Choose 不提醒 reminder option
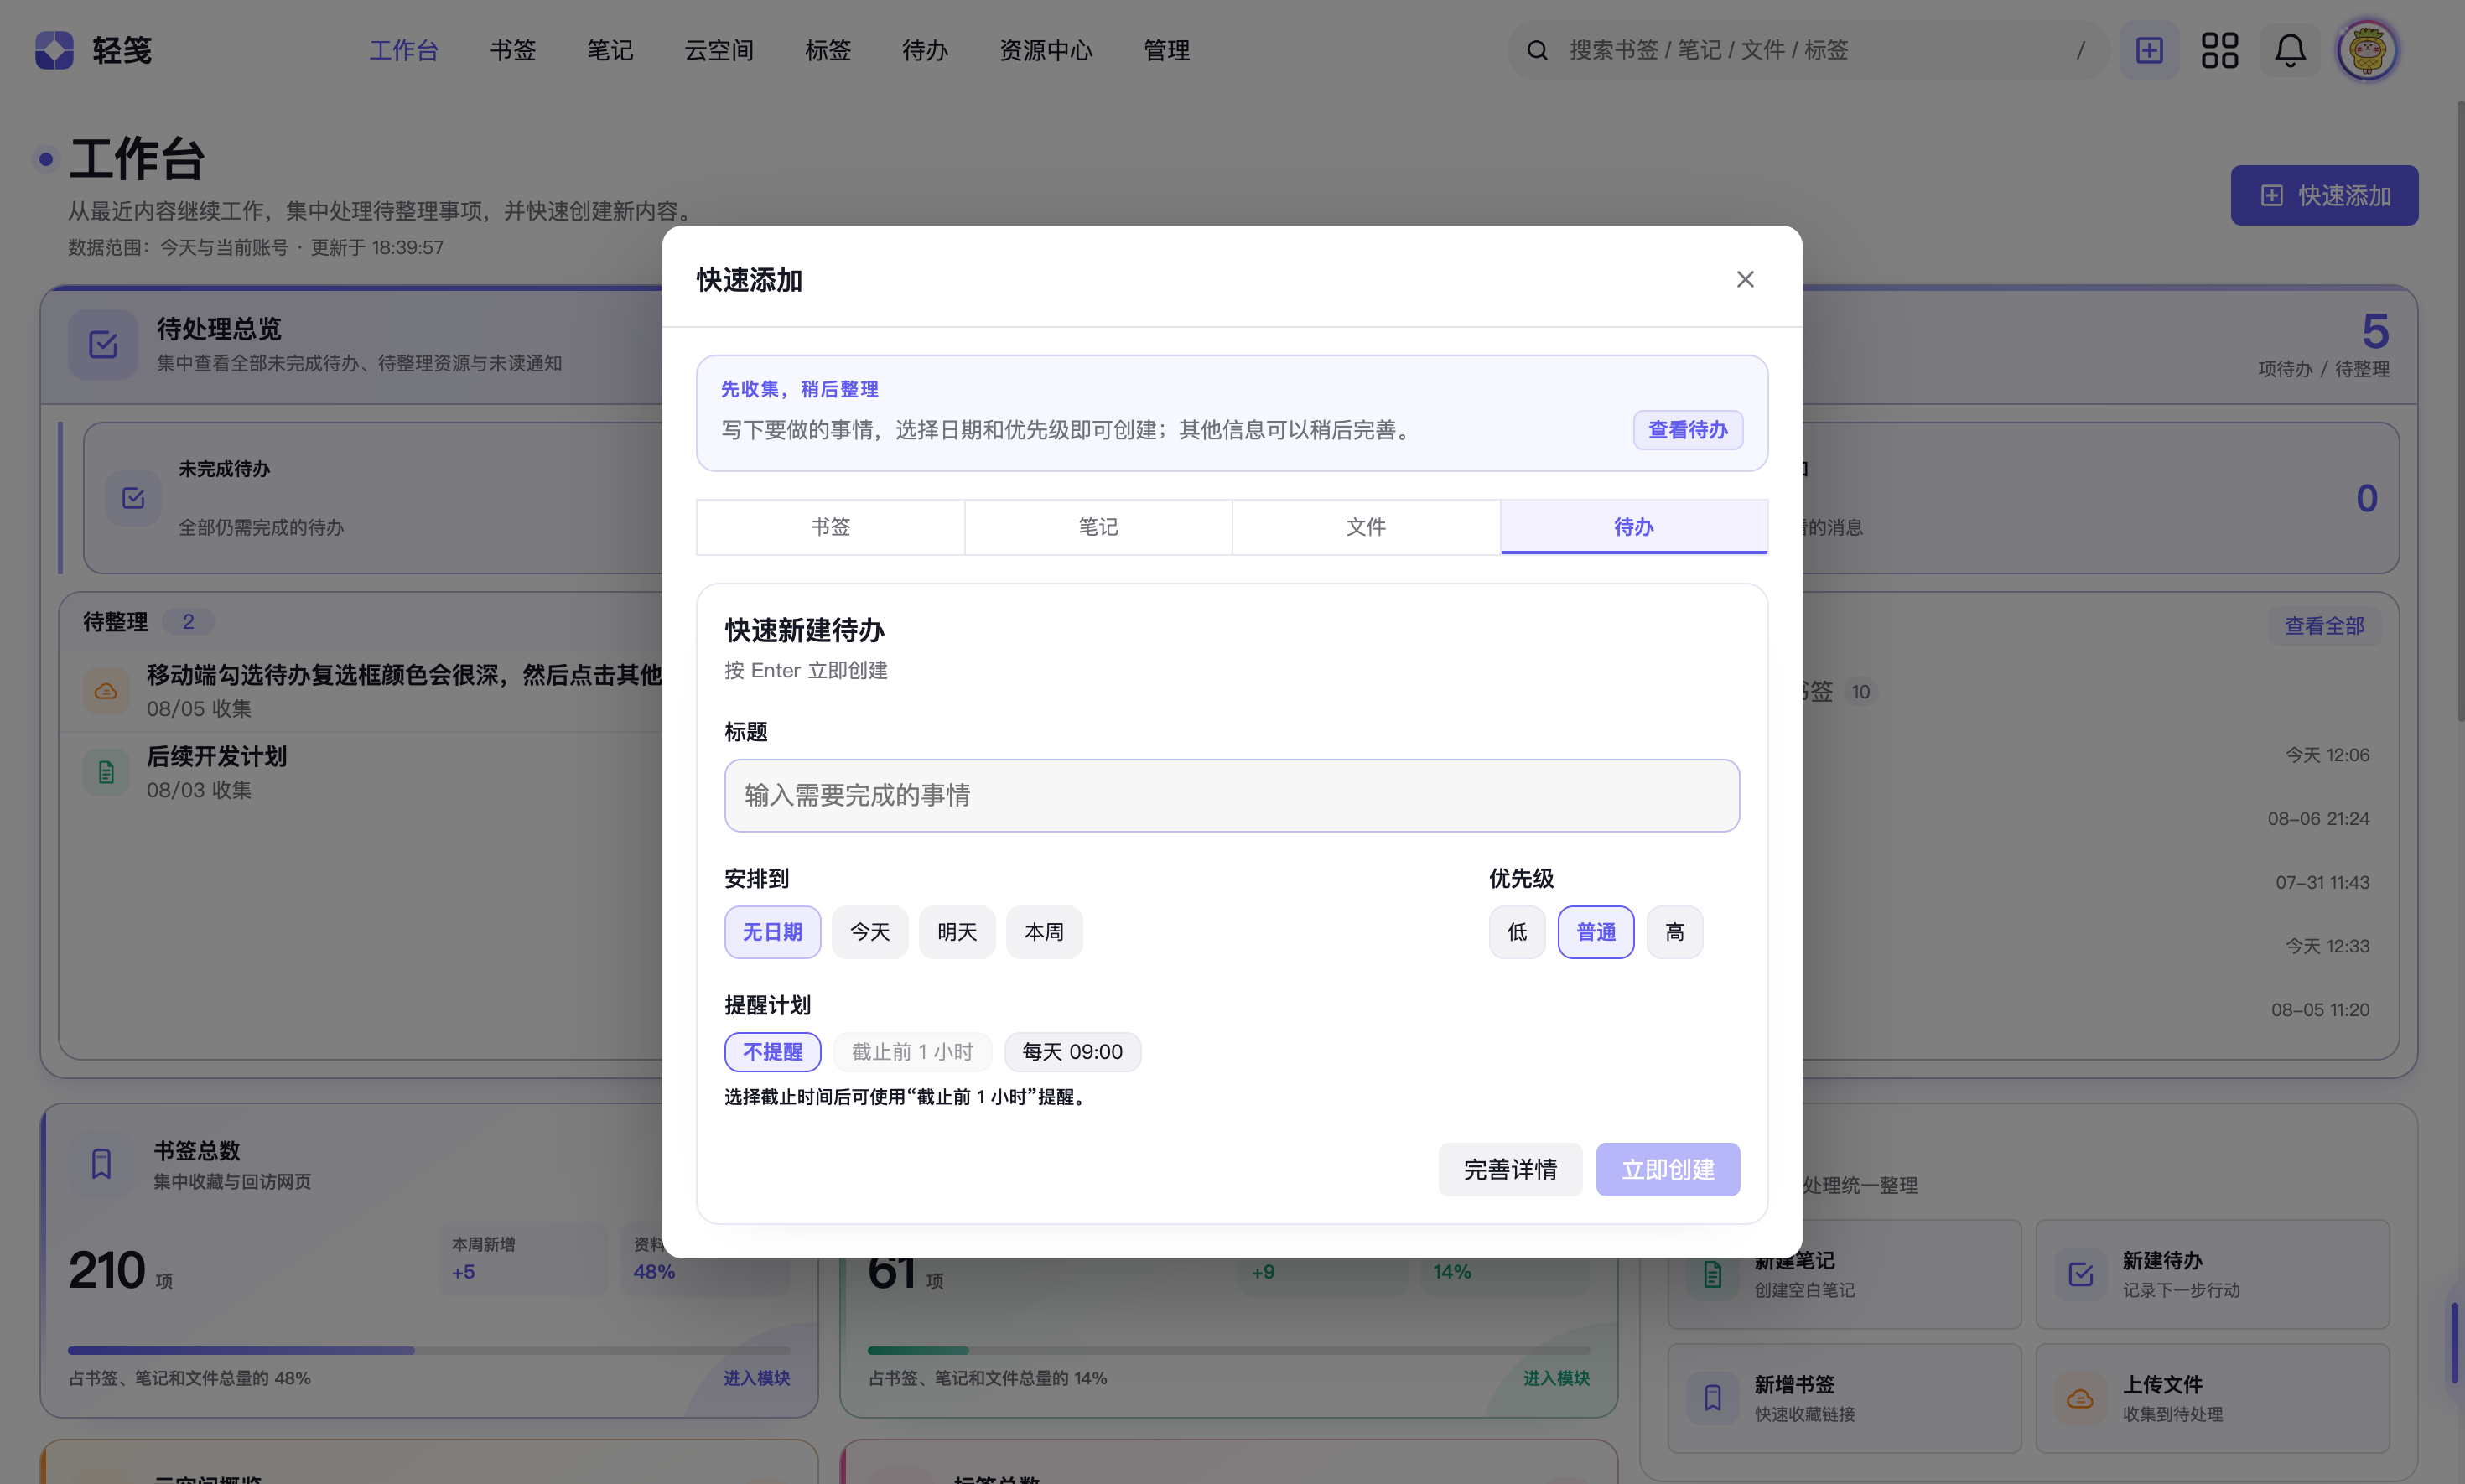 (x=772, y=1052)
